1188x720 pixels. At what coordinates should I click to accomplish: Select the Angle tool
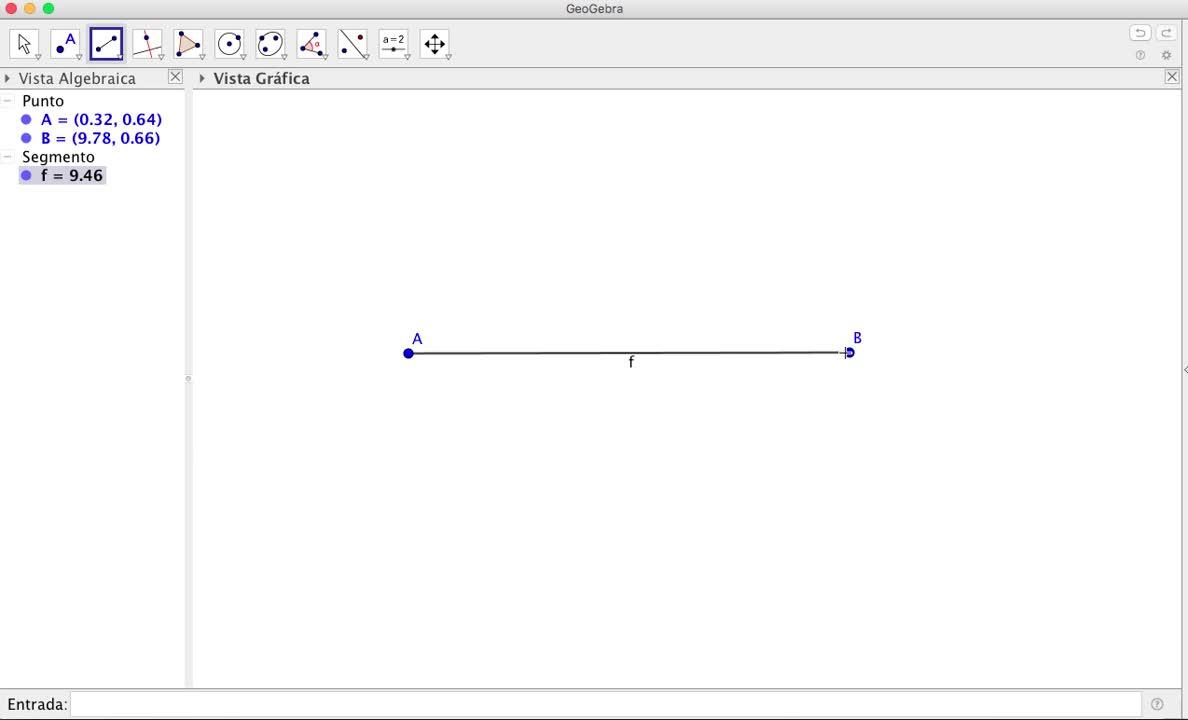click(x=311, y=44)
